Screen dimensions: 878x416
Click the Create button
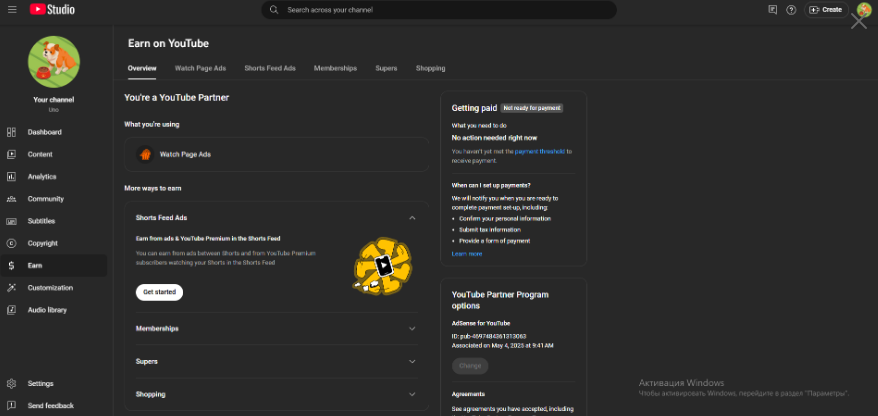click(x=826, y=10)
